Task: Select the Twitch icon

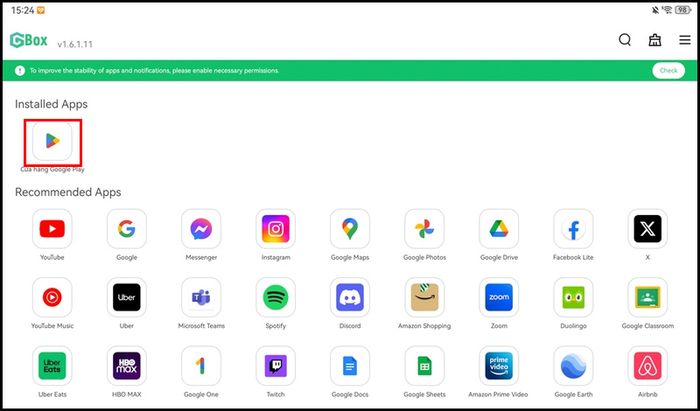Action: pos(275,366)
